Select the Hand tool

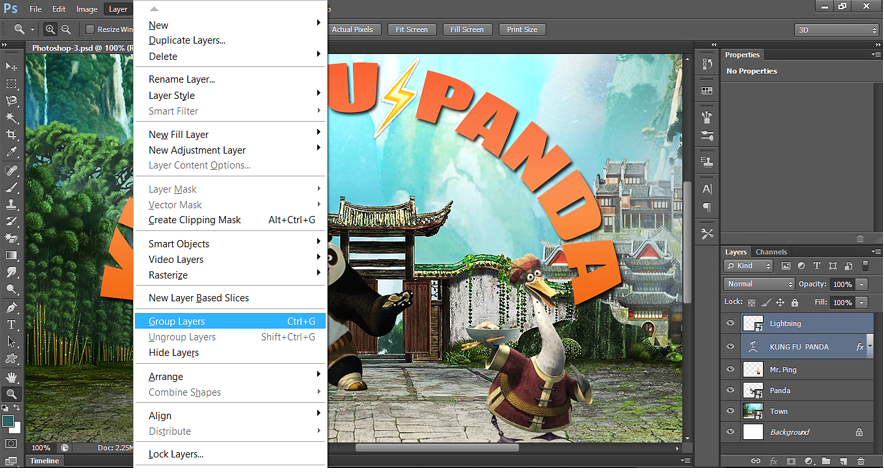(x=11, y=377)
